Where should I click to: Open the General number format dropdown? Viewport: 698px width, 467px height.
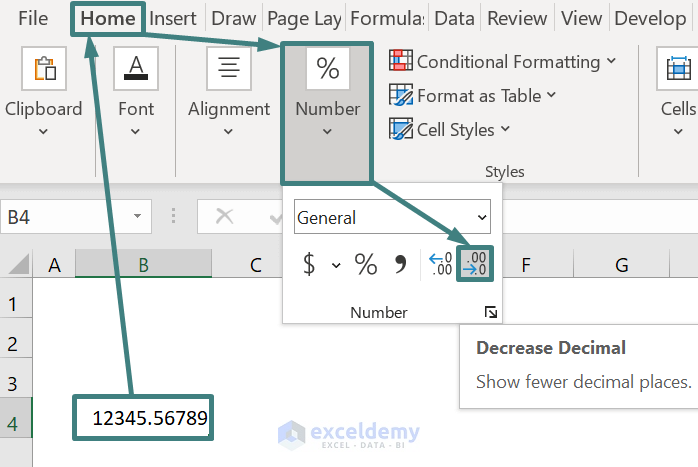coord(392,217)
